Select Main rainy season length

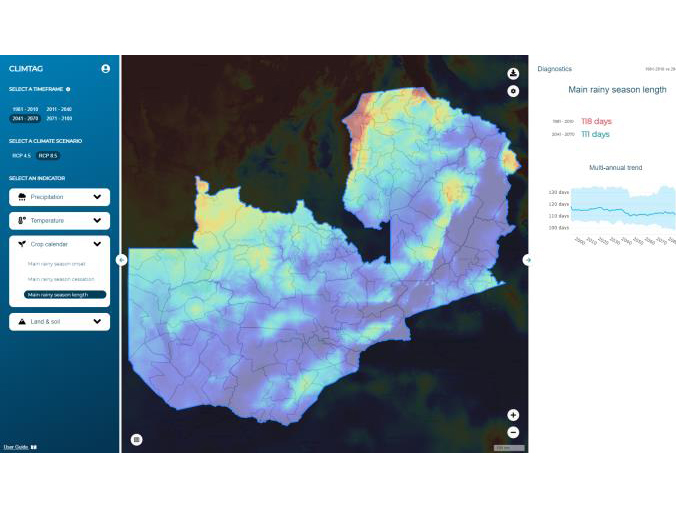65,295
